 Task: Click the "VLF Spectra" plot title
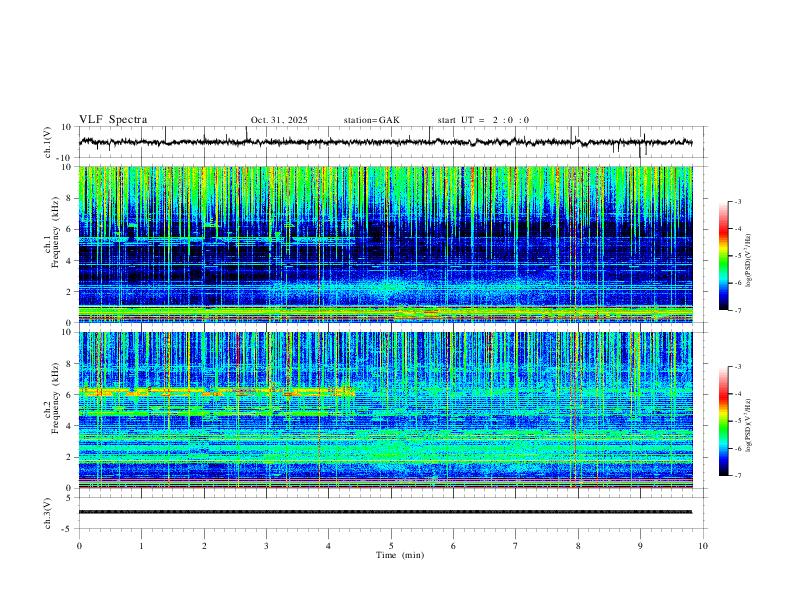point(113,120)
